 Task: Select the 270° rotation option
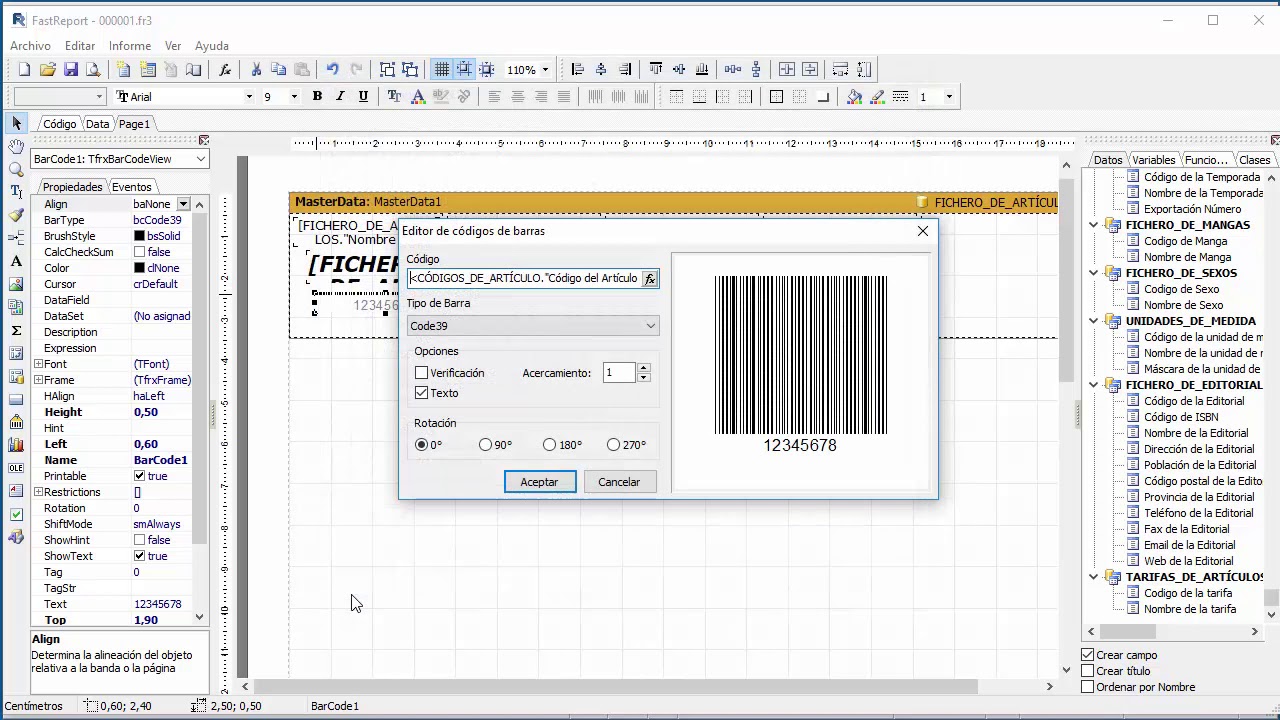613,445
